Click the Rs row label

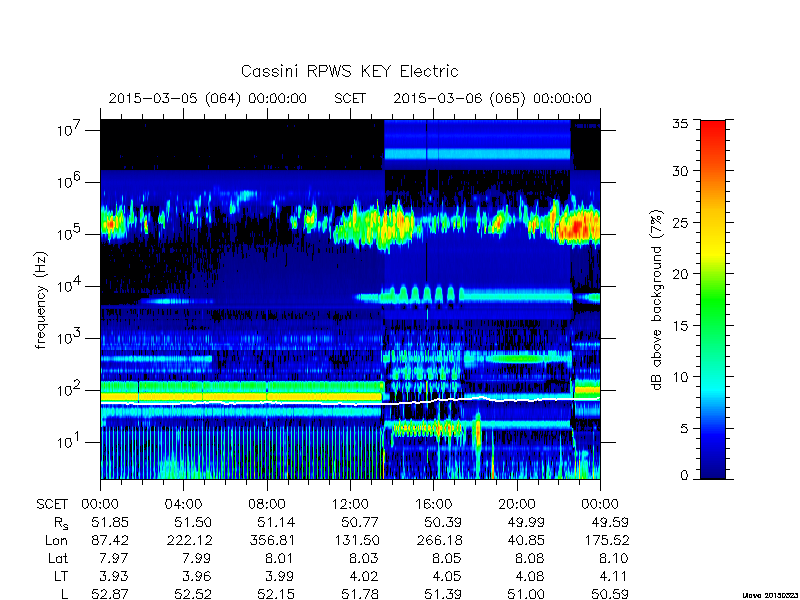tap(61, 523)
